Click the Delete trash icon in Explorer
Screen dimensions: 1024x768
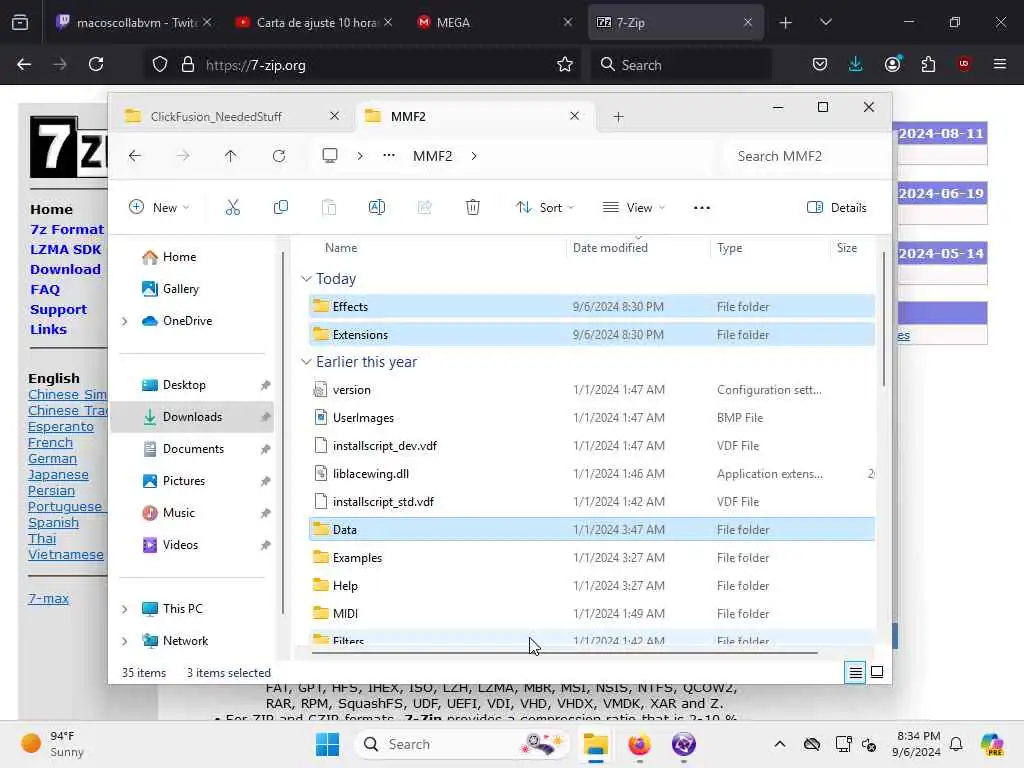click(473, 208)
